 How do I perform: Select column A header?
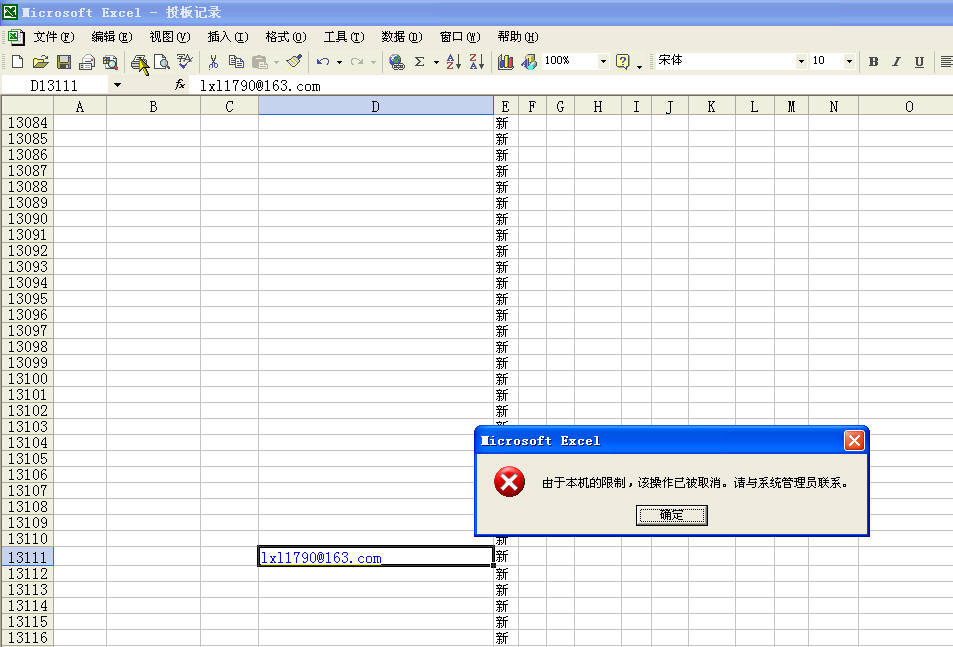click(80, 106)
